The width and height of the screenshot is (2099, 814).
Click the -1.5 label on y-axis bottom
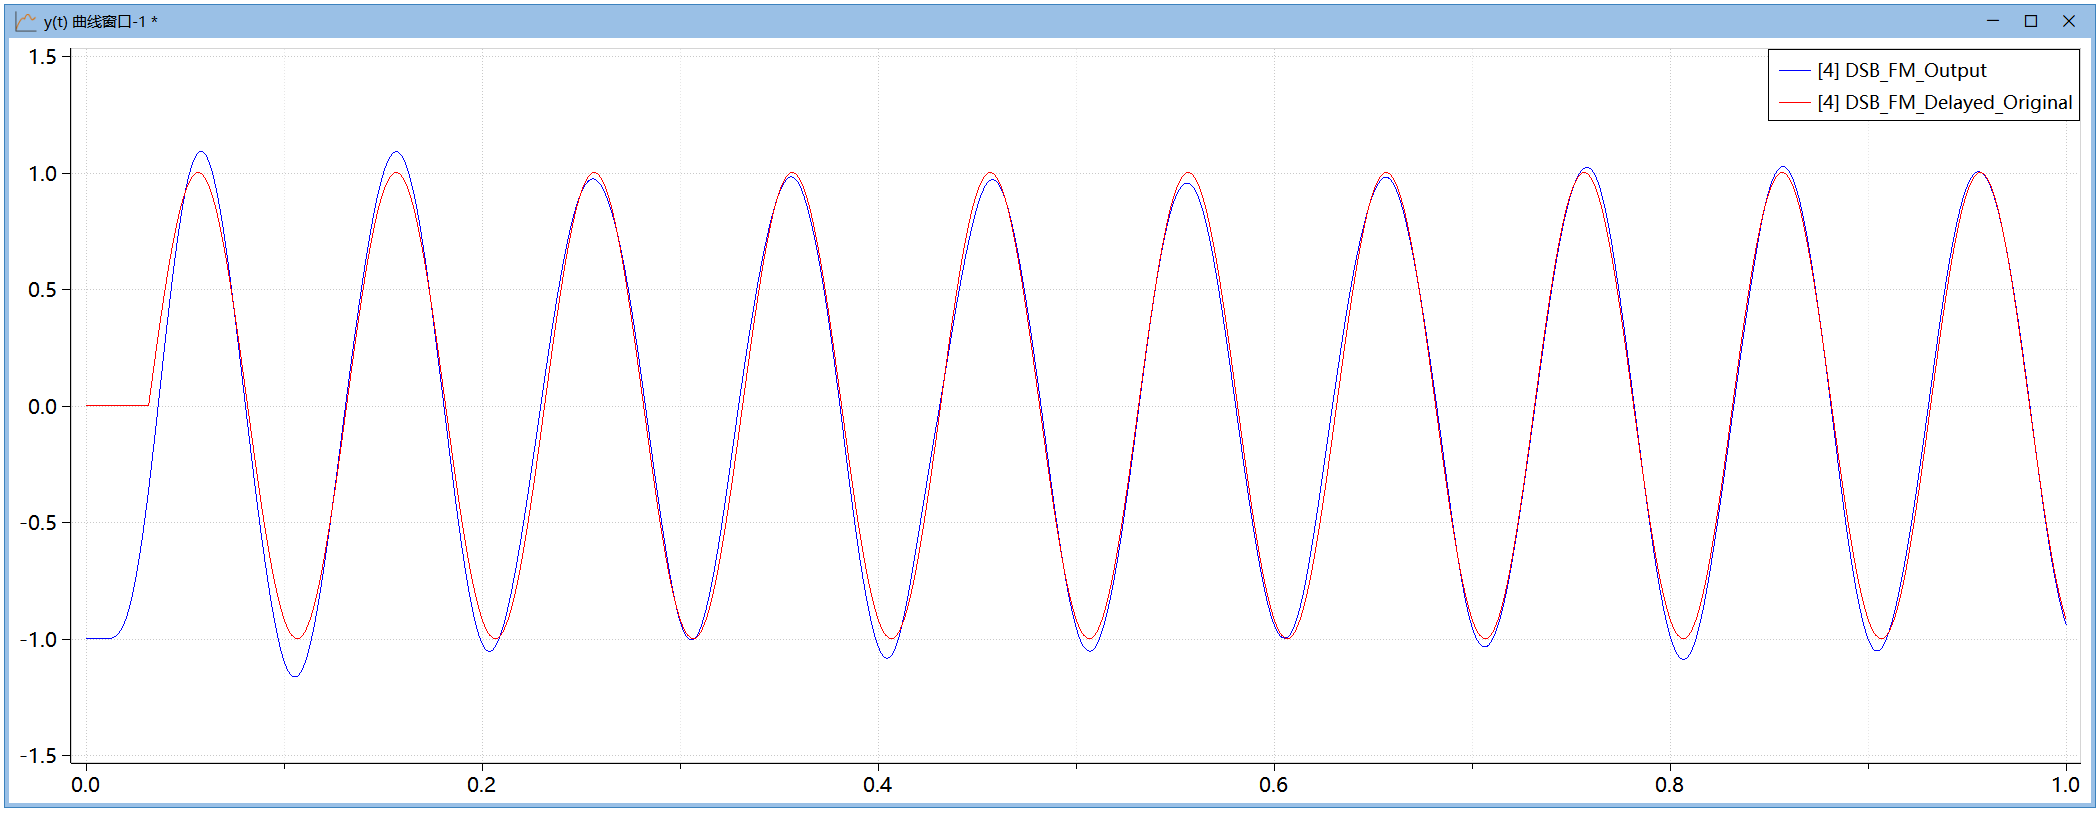tap(39, 756)
